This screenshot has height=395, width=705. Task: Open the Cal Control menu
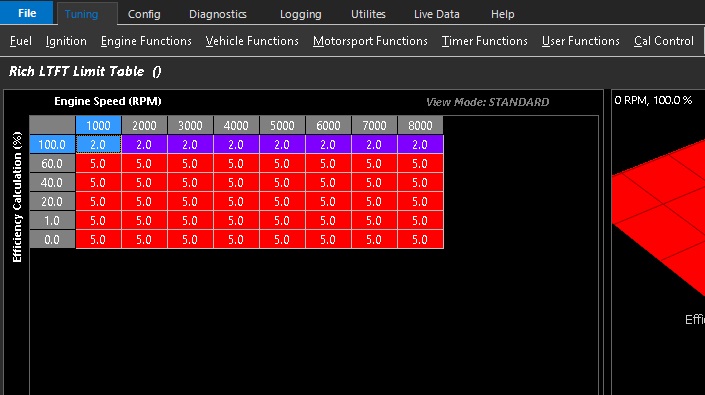[x=664, y=41]
